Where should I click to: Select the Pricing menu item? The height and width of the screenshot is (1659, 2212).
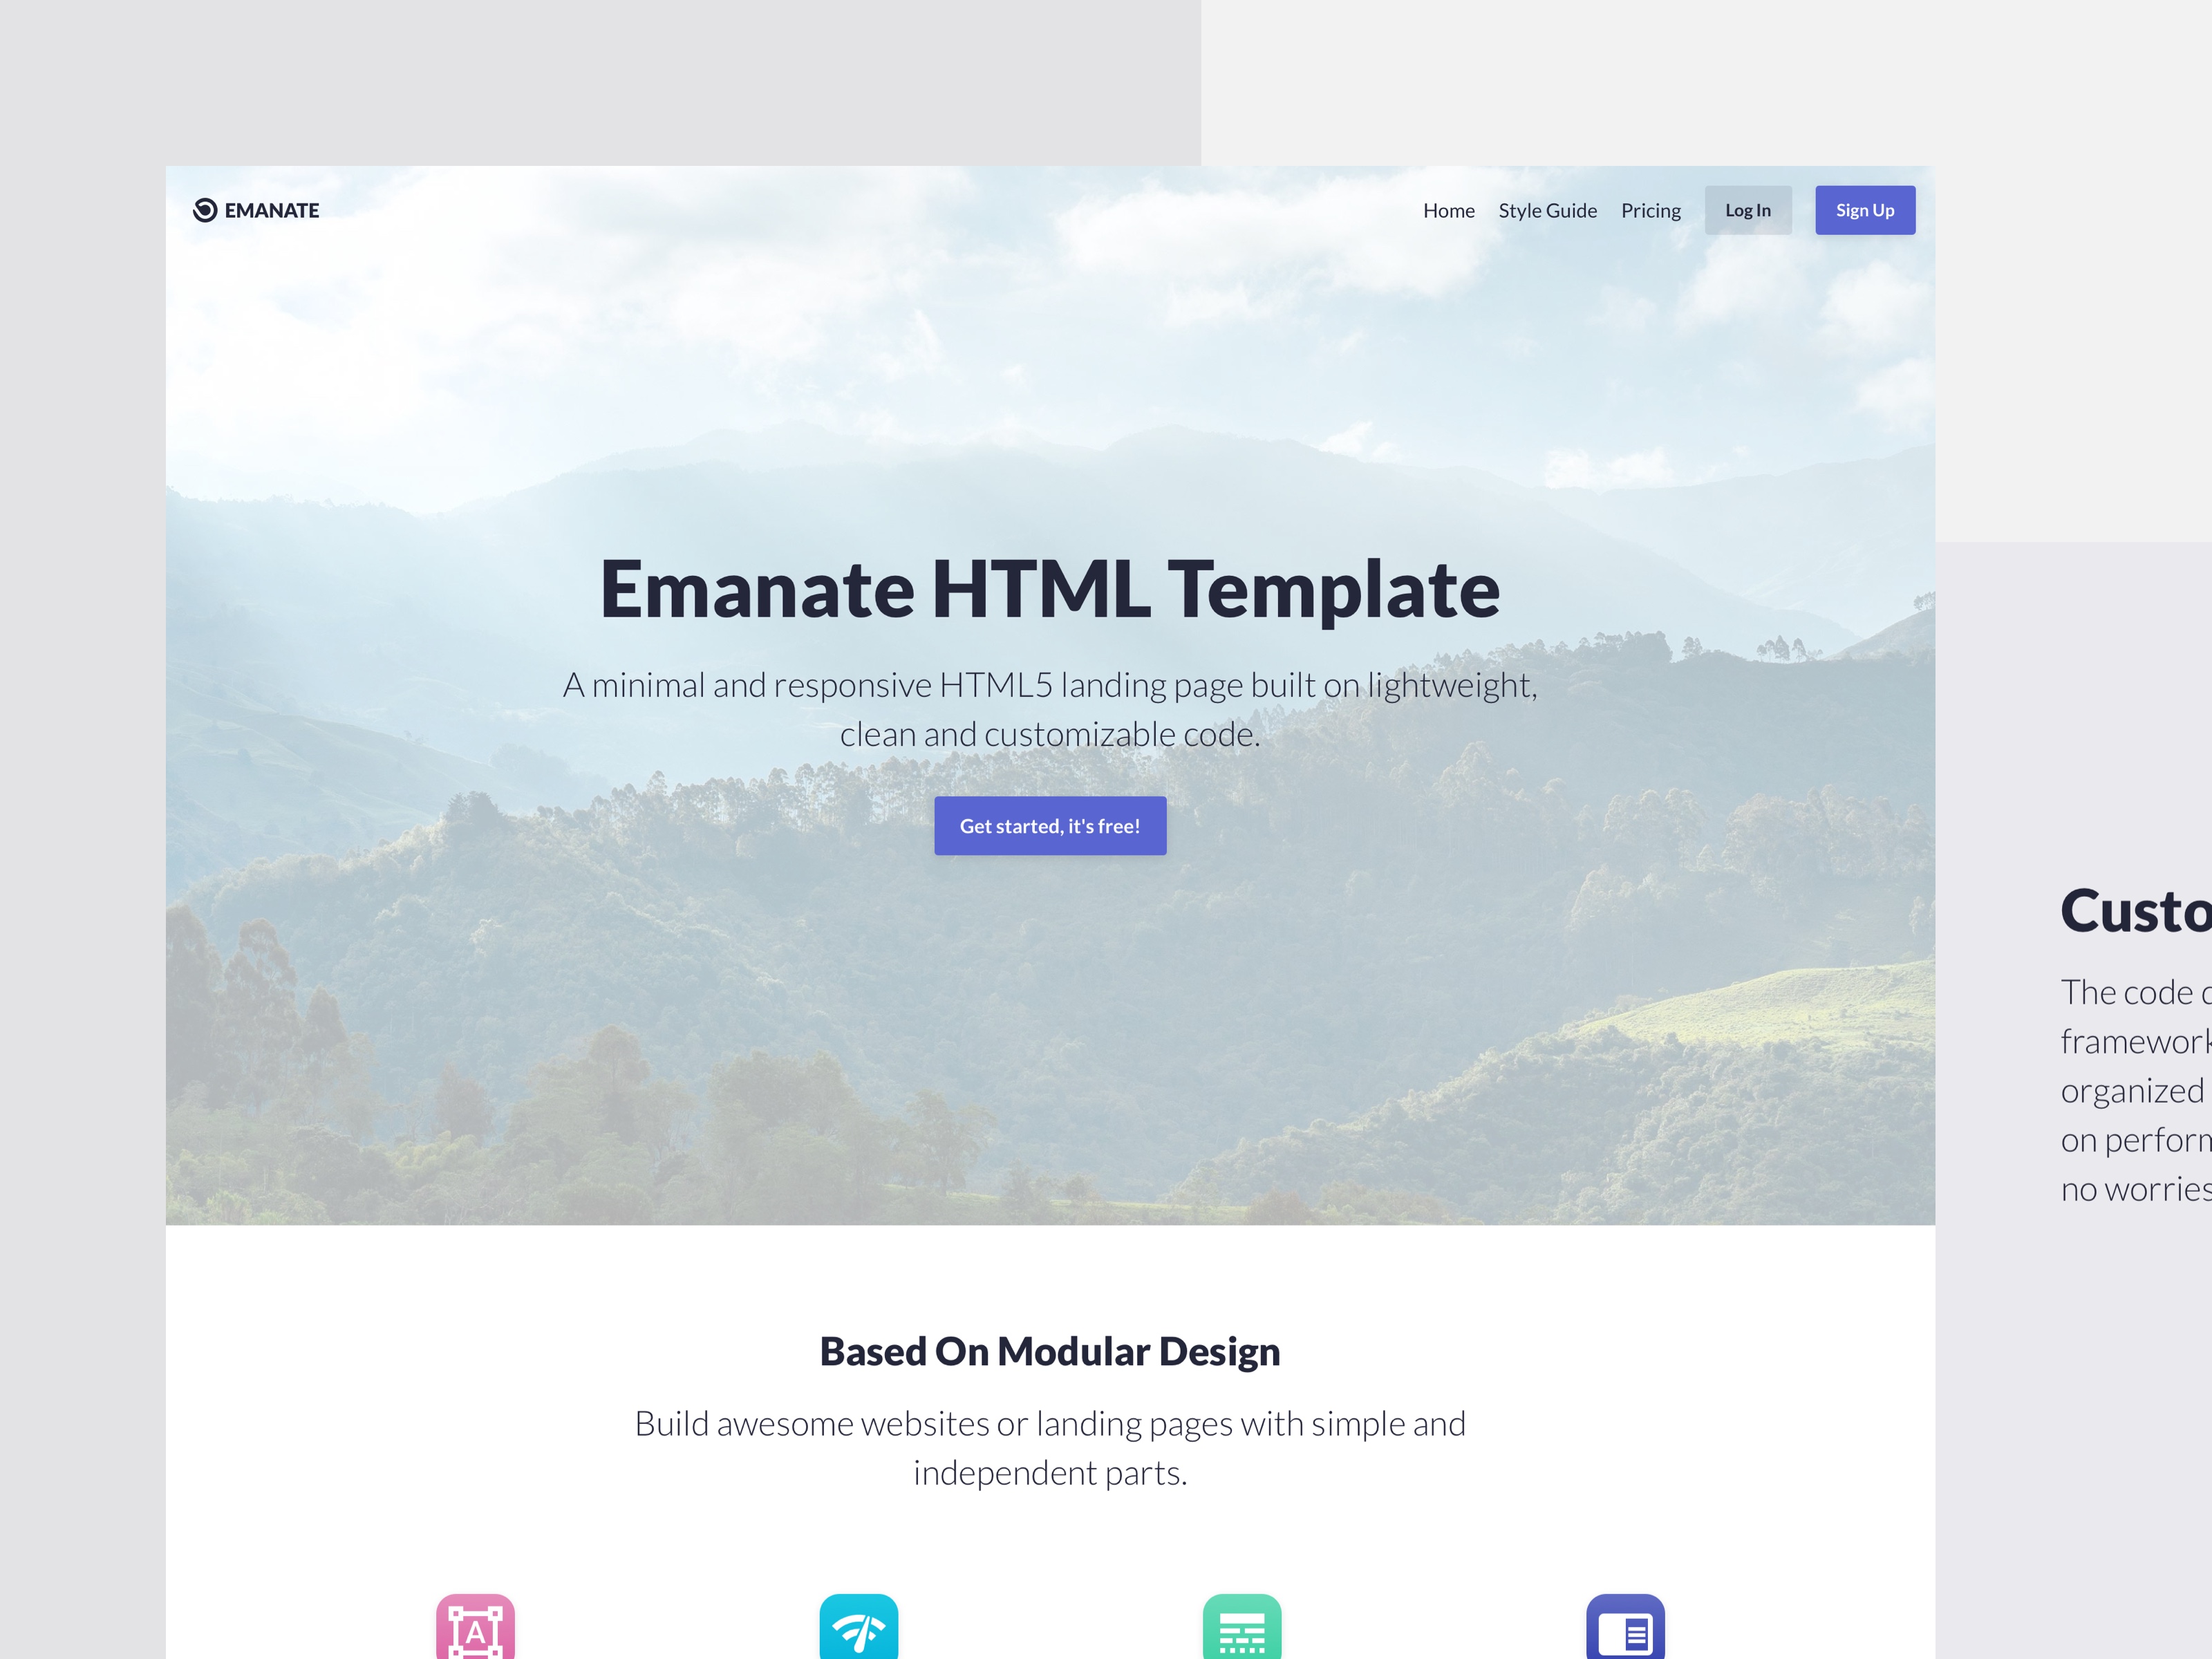point(1649,209)
